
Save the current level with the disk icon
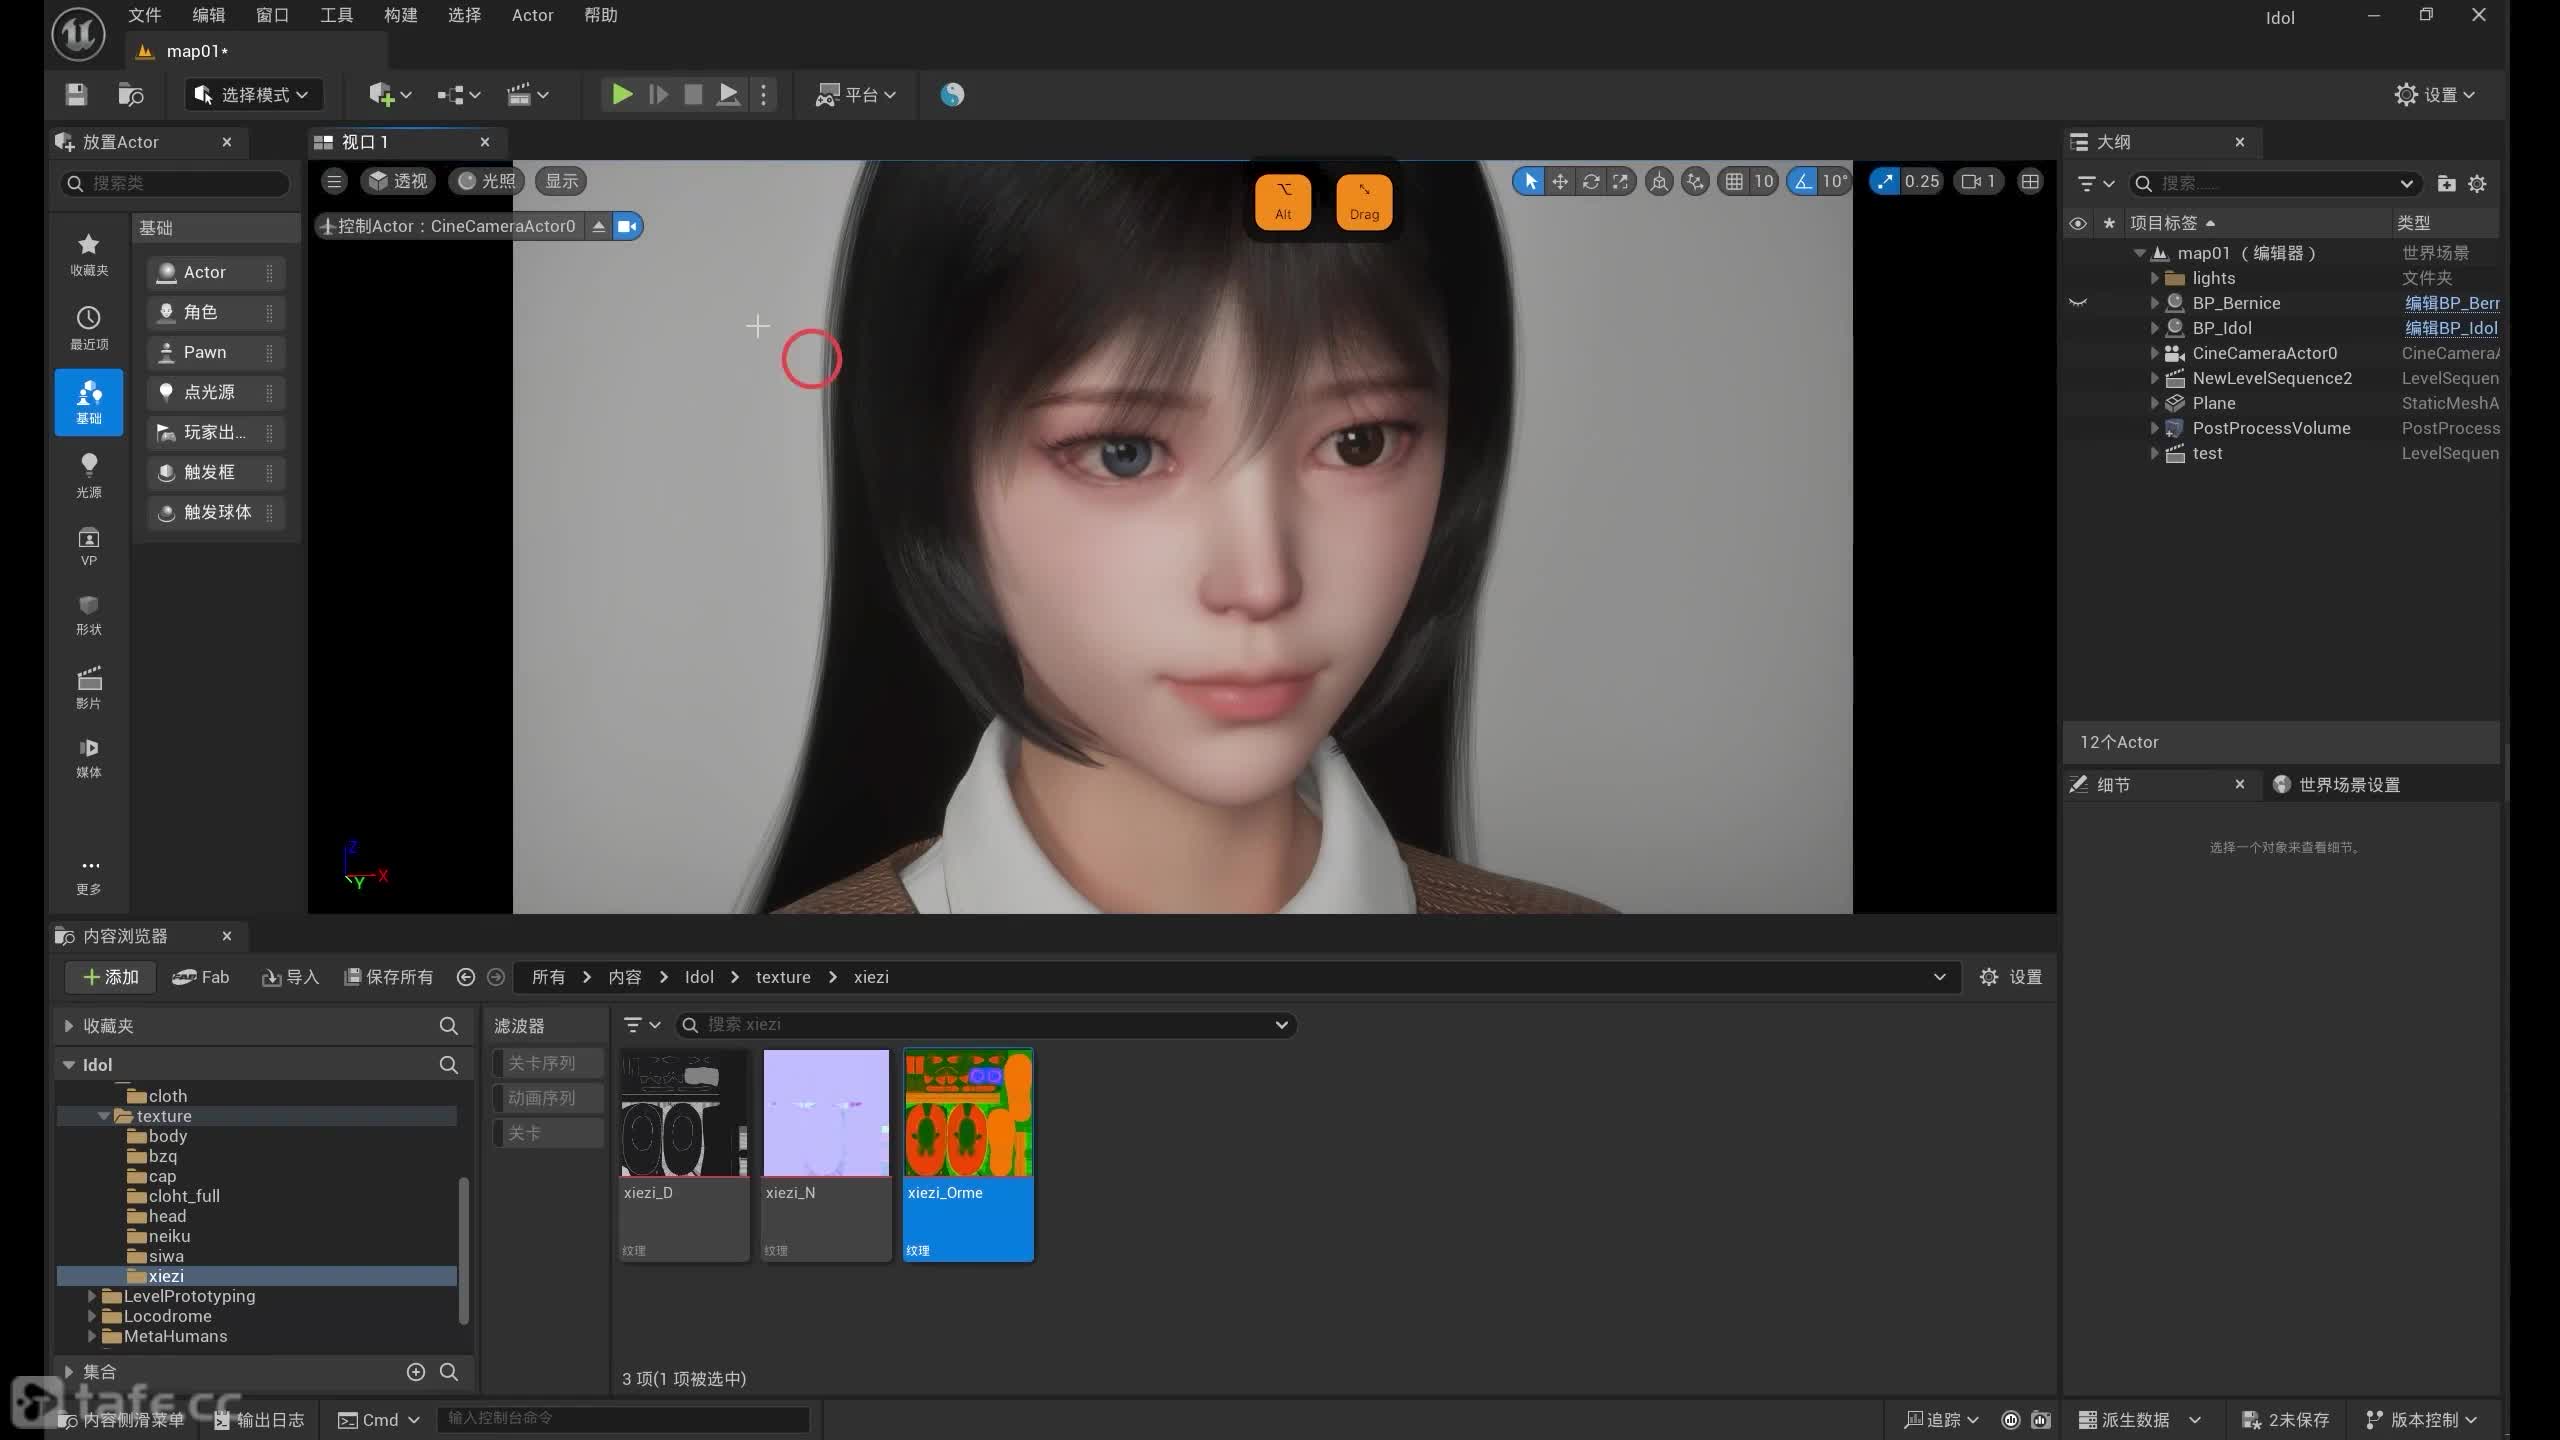[76, 94]
